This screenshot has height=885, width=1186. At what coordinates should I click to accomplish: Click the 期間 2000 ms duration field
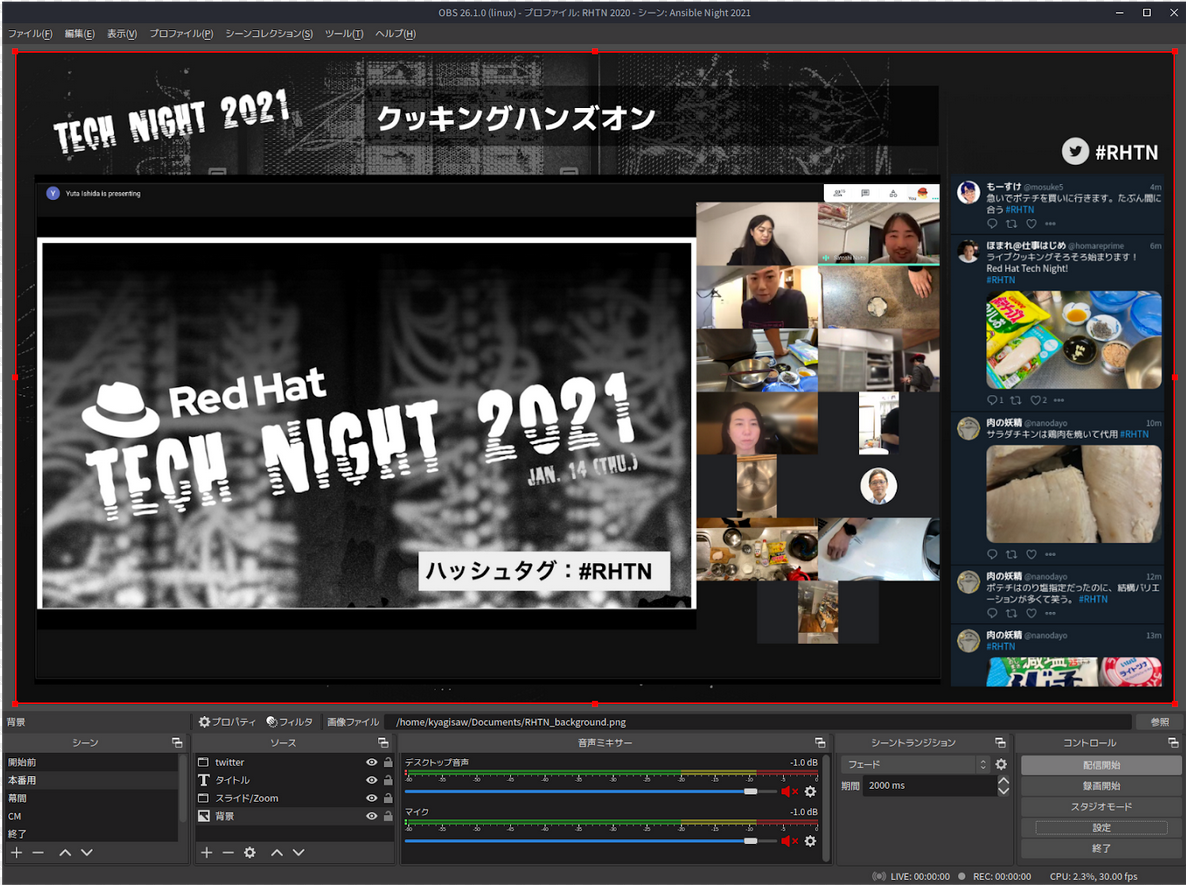[x=930, y=786]
